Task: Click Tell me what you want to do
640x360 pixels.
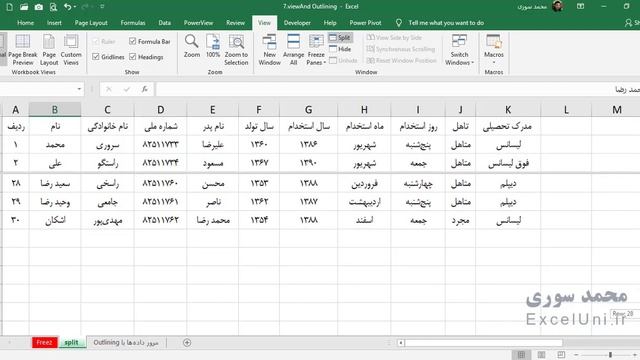Action: (x=446, y=23)
